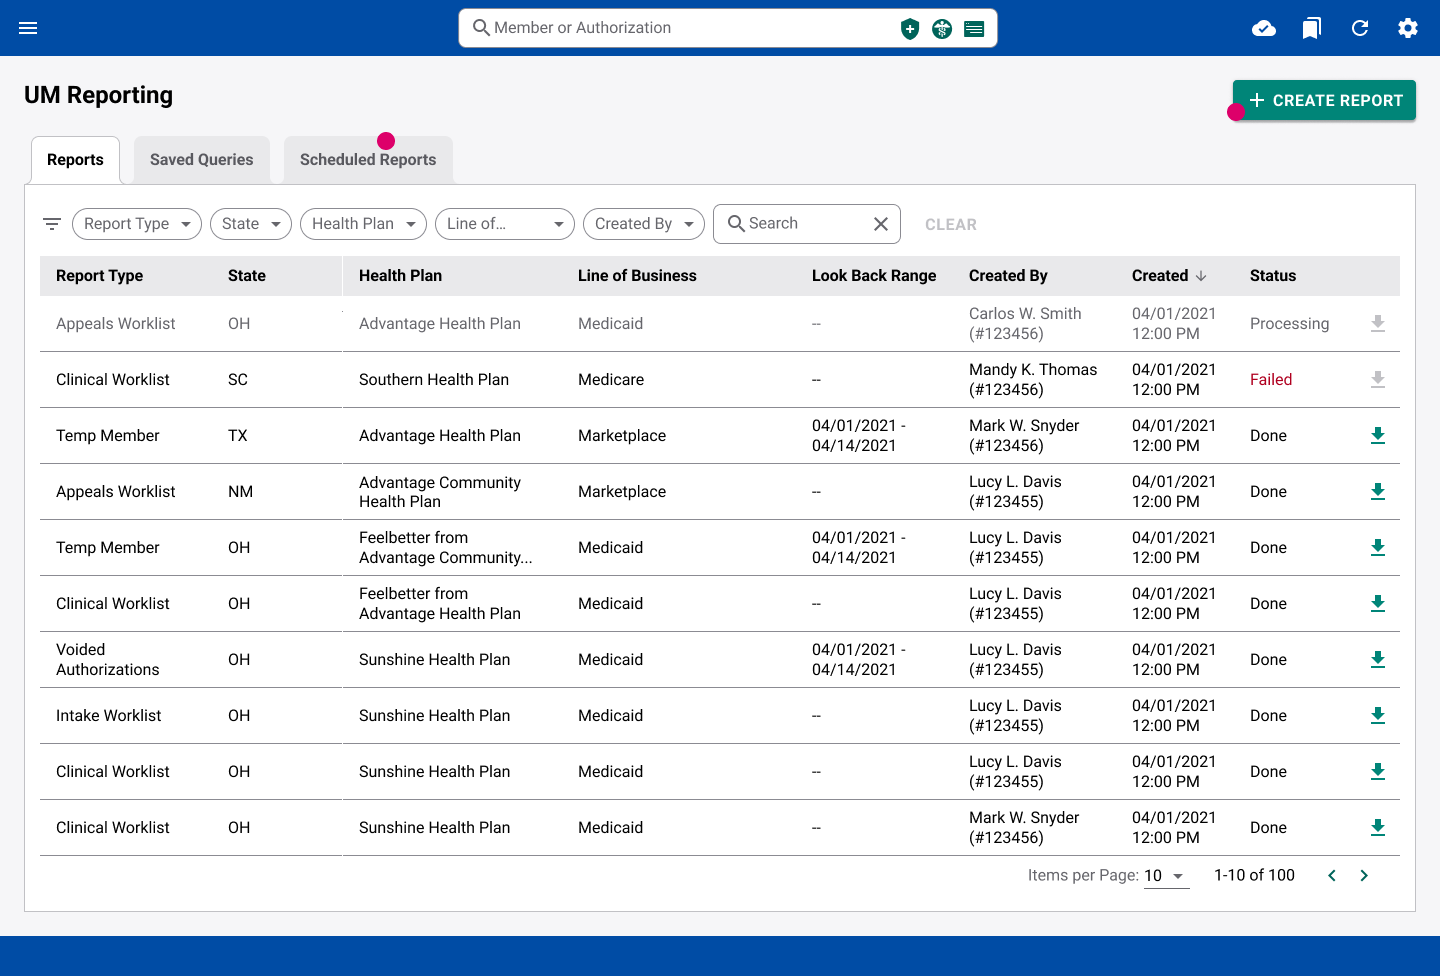Go to the previous page of results
This screenshot has width=1440, height=976.
1332,876
